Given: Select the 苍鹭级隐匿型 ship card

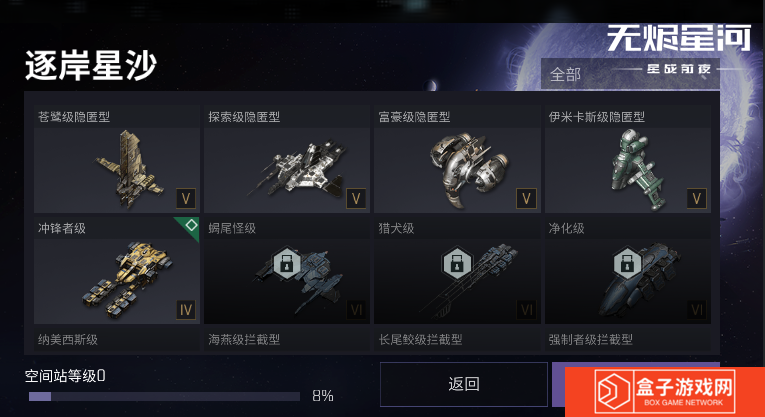Looking at the screenshot, I should pos(117,159).
